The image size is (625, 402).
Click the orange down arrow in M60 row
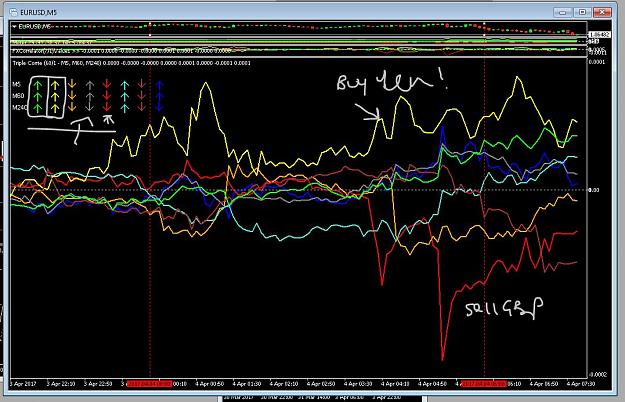point(72,96)
